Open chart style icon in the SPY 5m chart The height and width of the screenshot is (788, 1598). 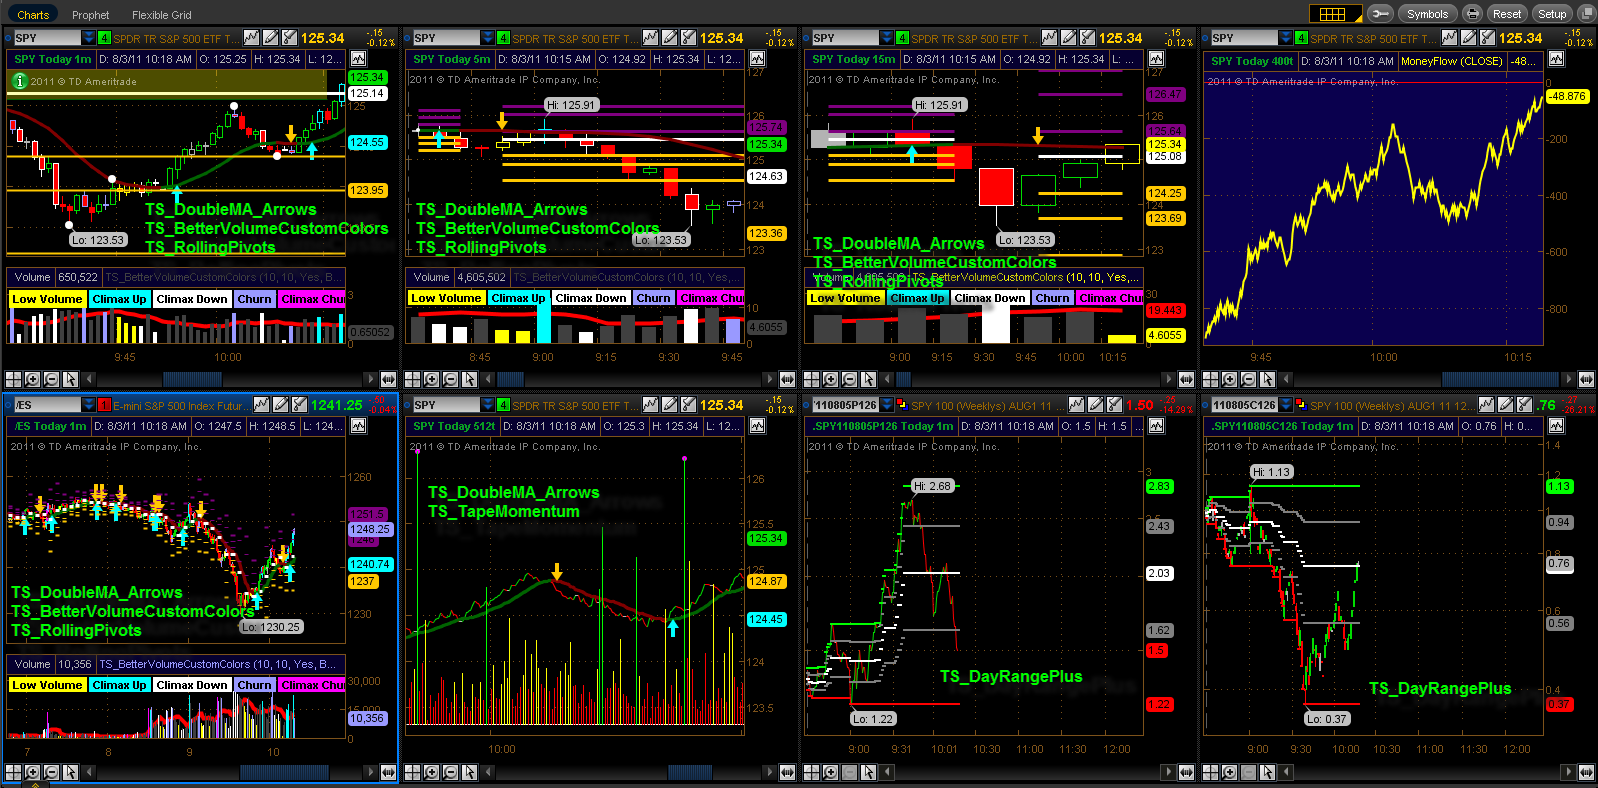[x=650, y=38]
